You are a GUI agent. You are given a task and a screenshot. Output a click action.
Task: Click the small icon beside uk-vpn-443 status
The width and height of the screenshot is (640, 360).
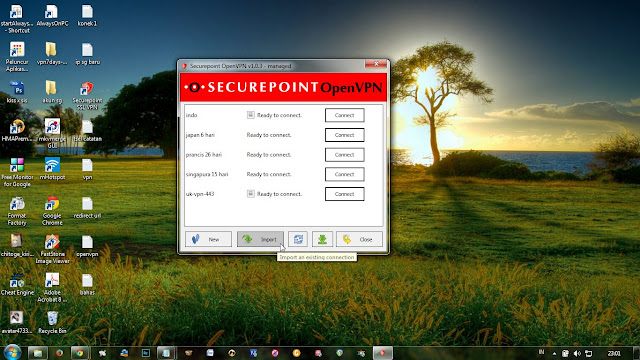coord(250,194)
